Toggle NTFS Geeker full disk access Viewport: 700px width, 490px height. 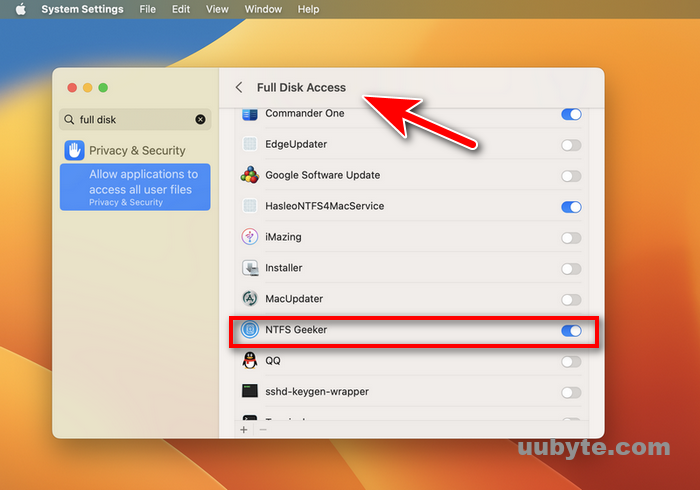pos(571,331)
